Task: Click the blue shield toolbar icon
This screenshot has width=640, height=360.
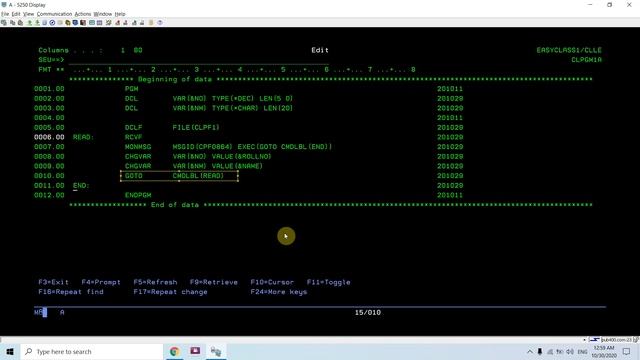Action: tap(75, 22)
